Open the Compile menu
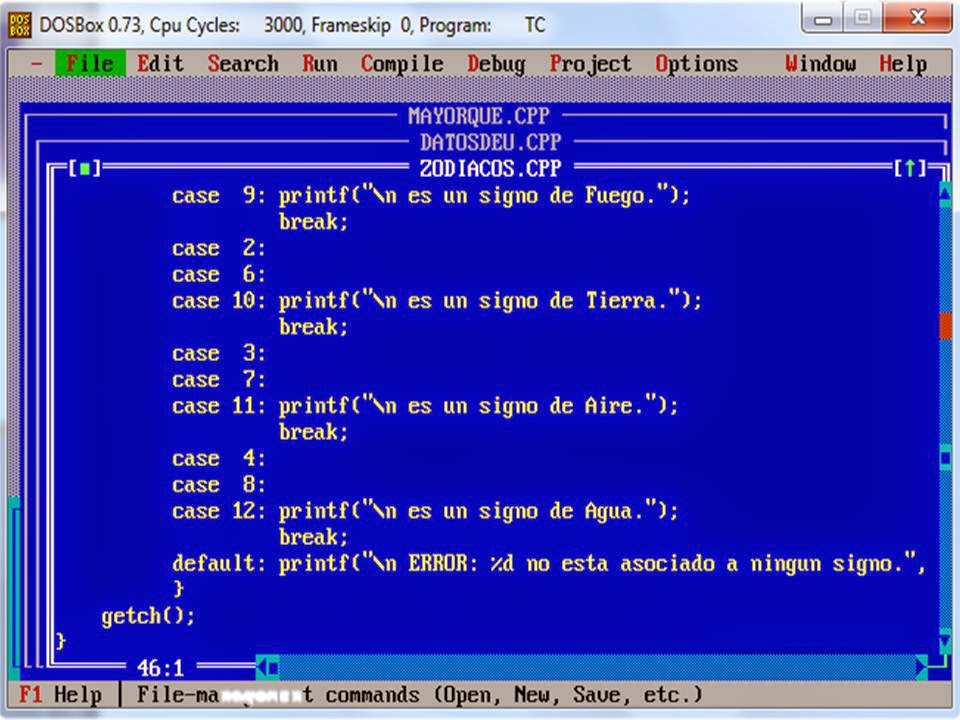 [401, 63]
